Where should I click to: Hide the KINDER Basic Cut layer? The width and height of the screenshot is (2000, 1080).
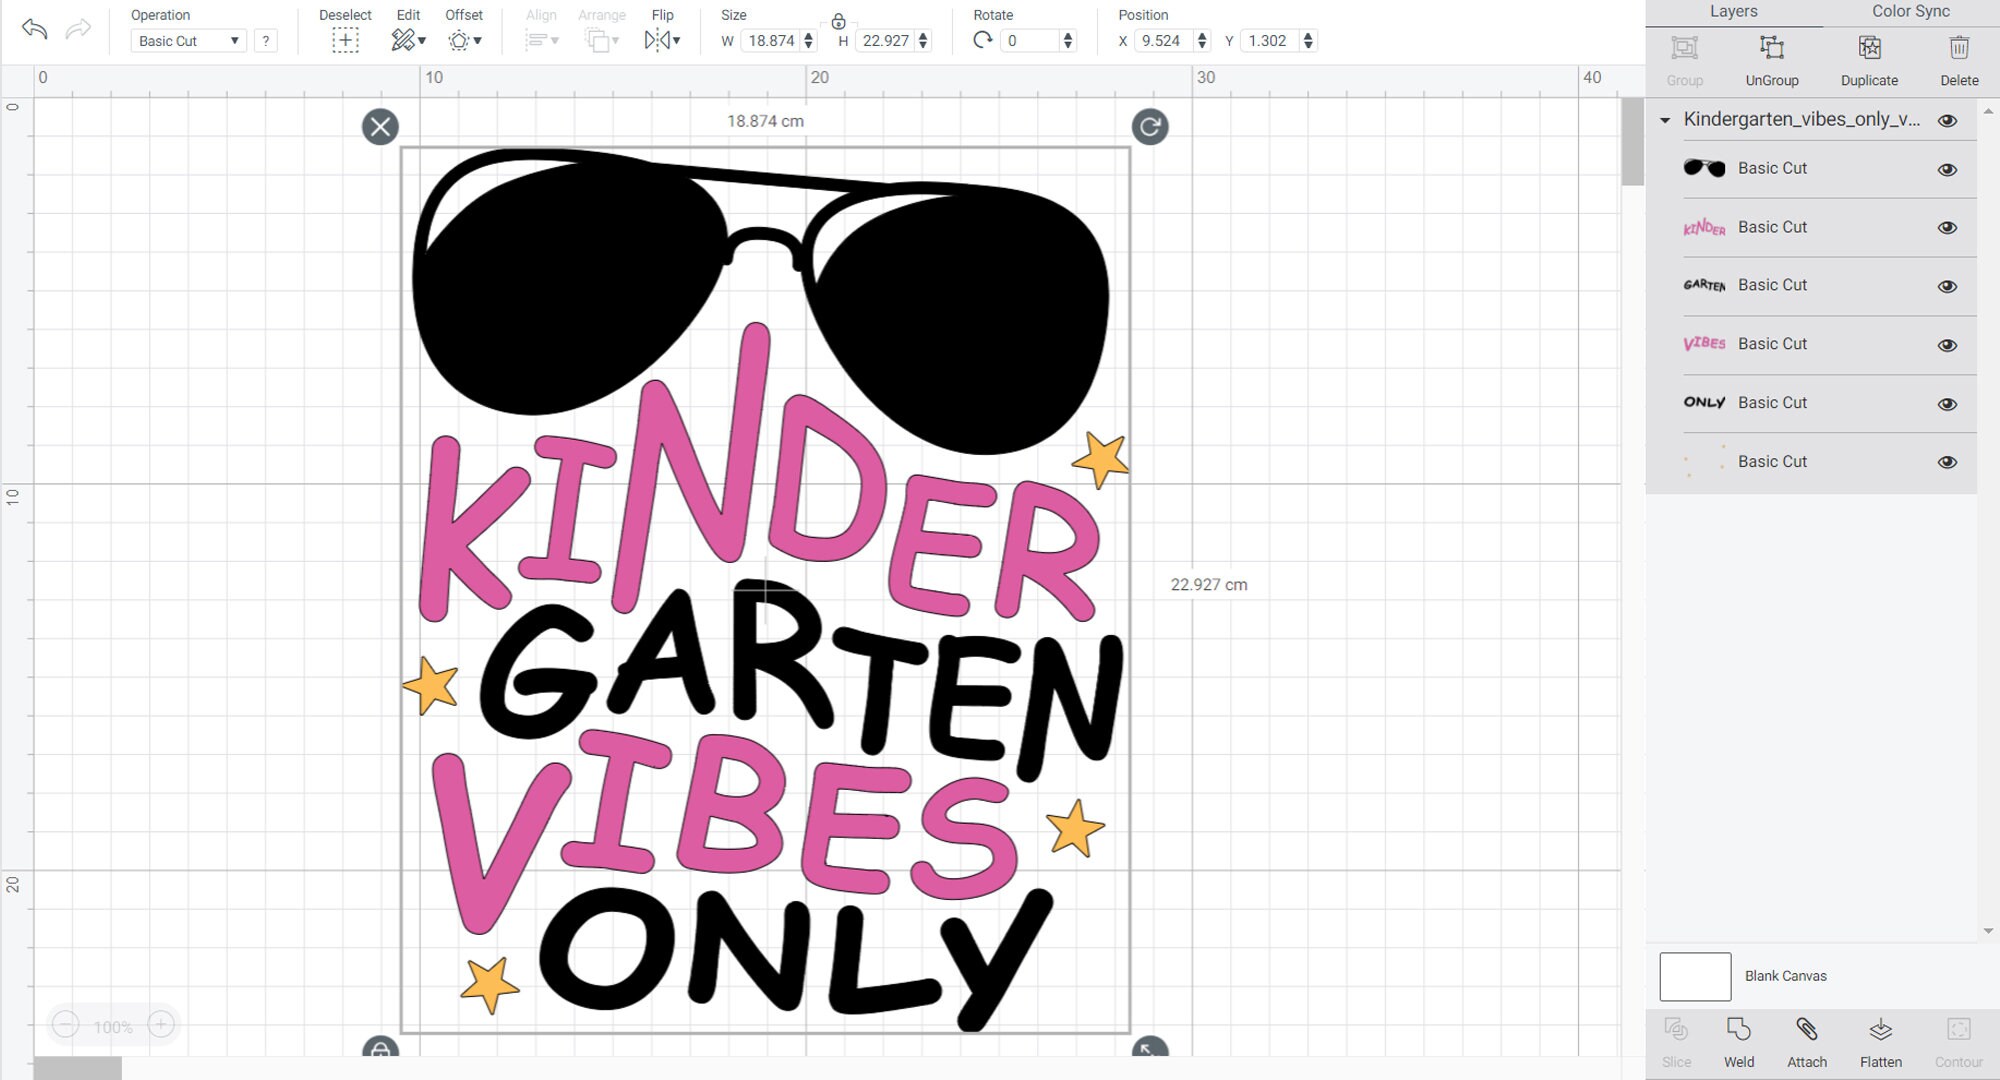[1947, 228]
